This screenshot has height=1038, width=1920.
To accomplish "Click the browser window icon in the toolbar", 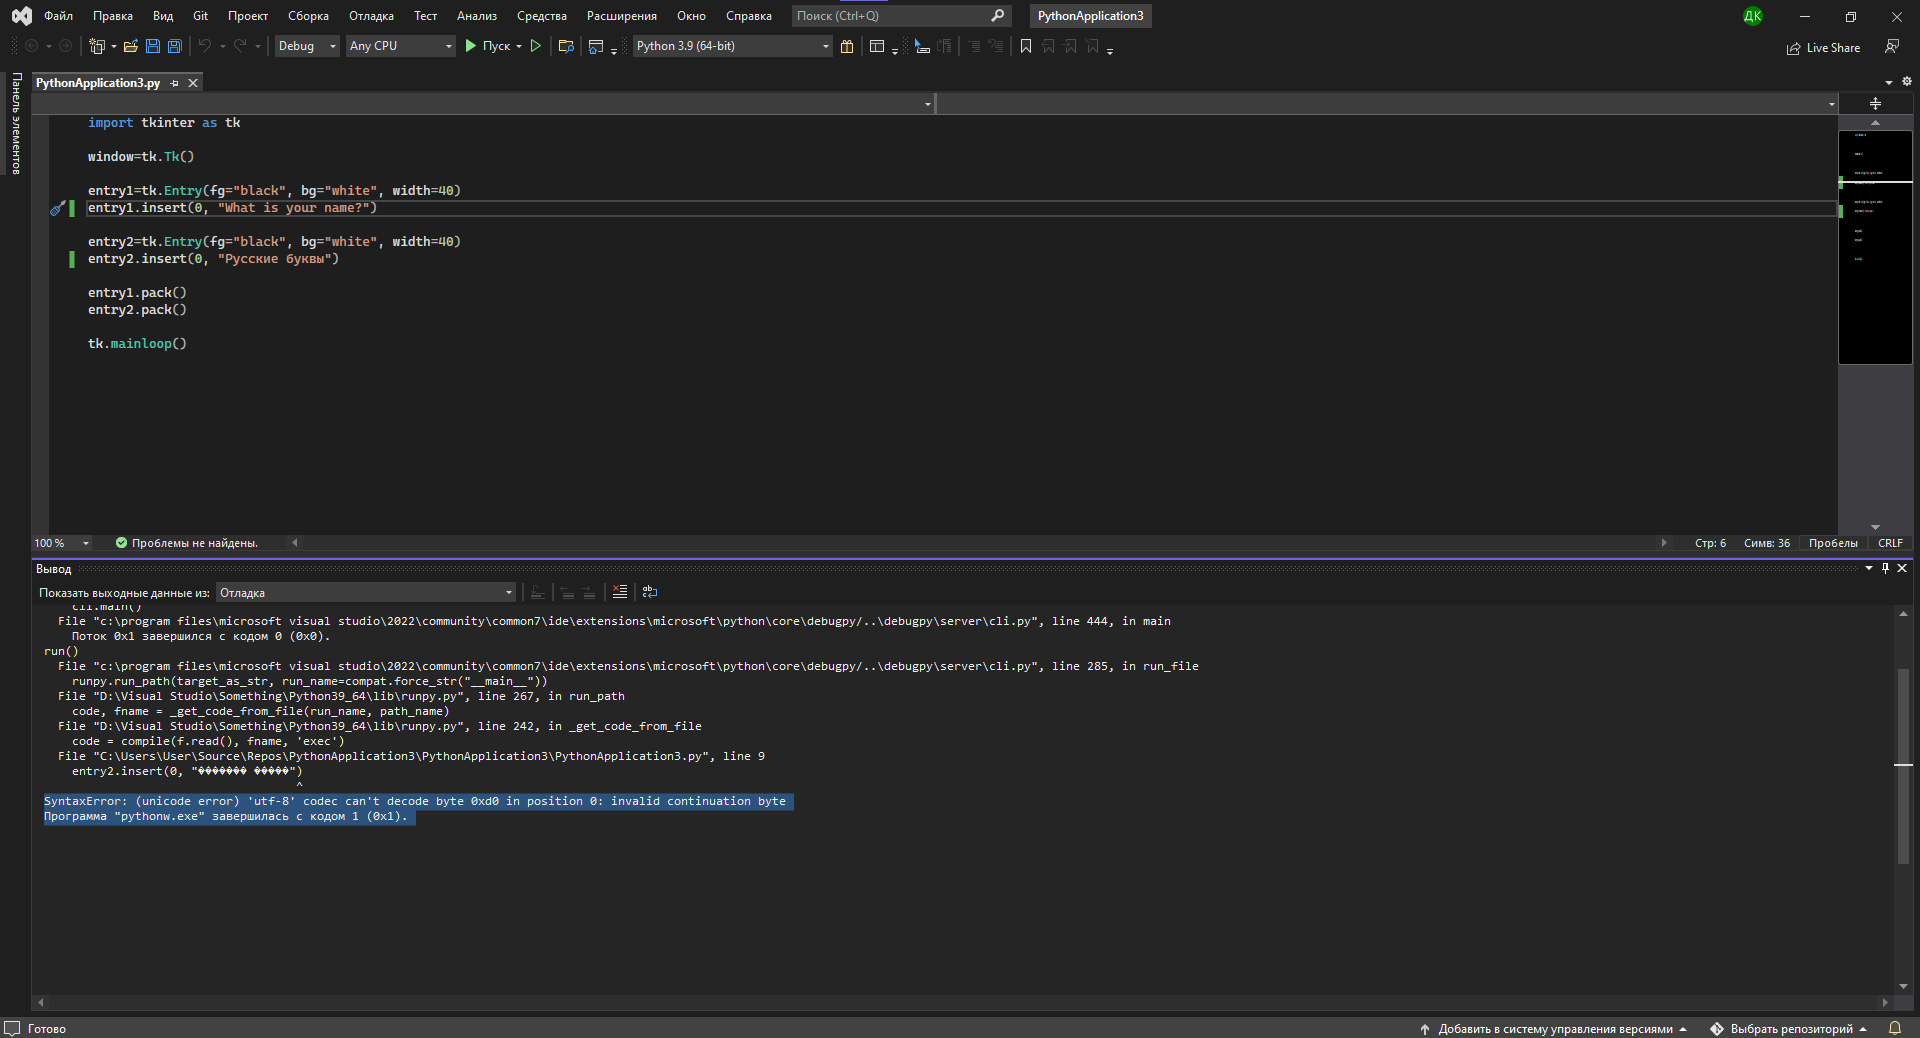I will pos(596,46).
